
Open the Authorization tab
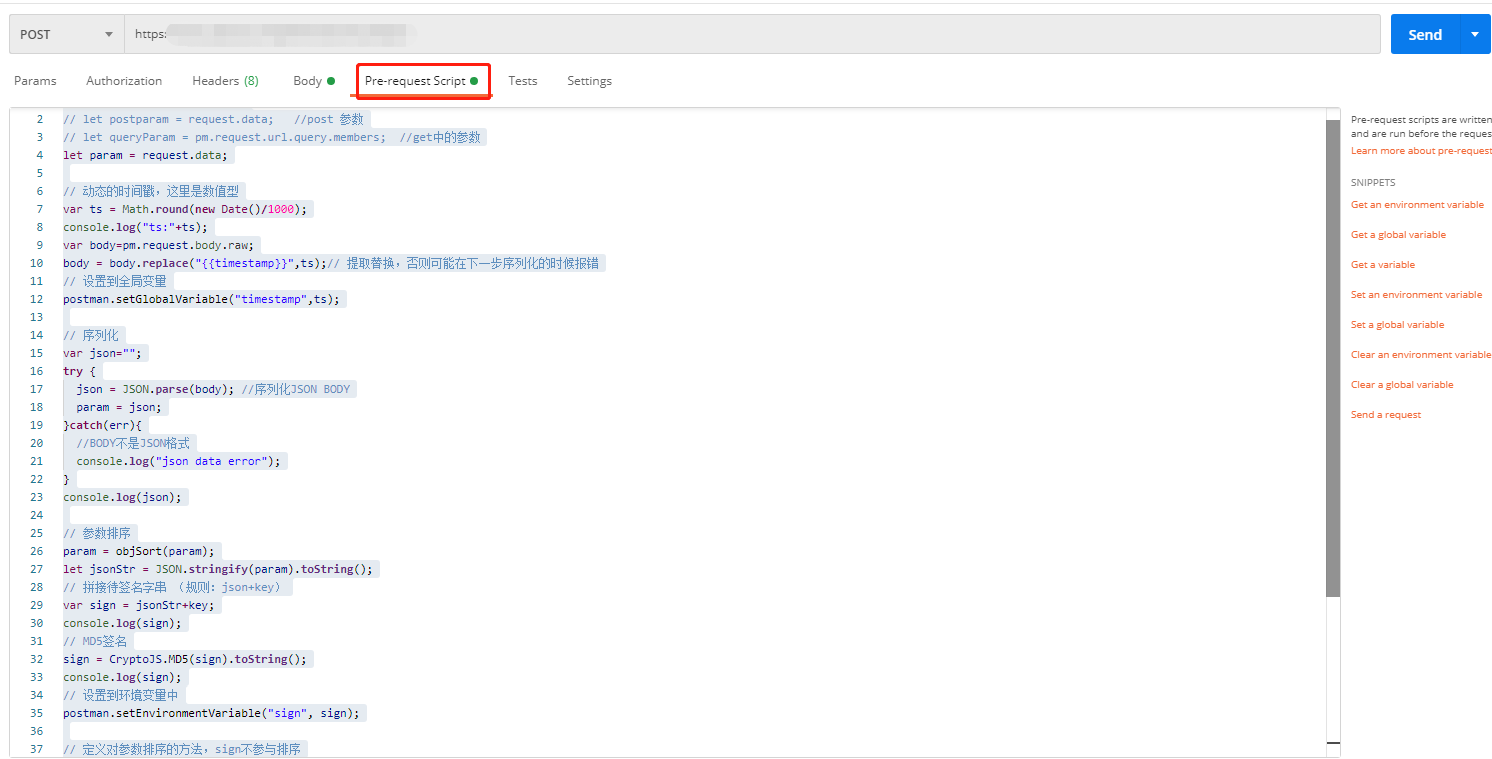123,81
